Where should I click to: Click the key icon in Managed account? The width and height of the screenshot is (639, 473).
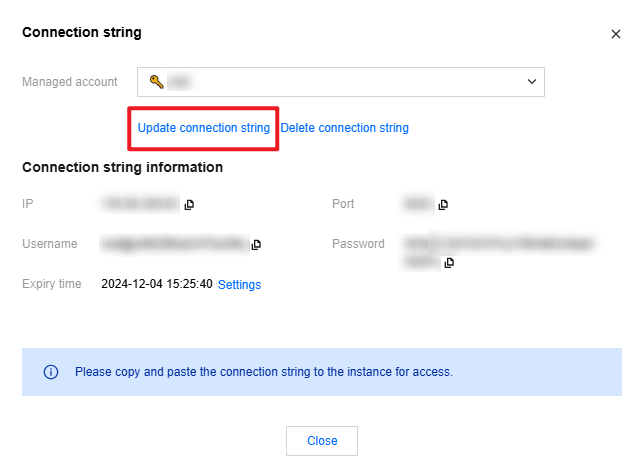tap(156, 81)
